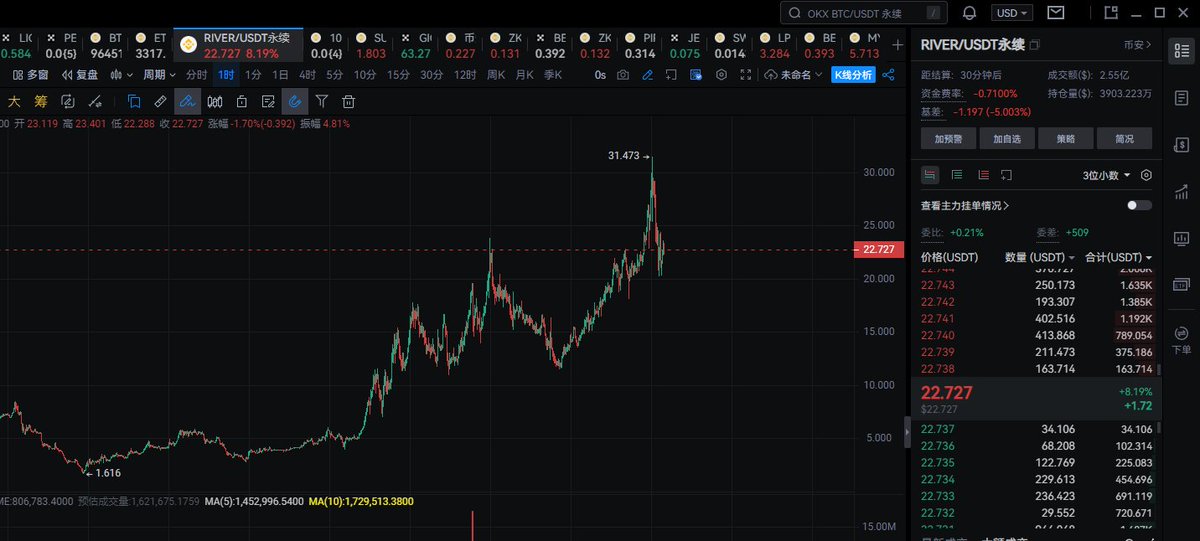Share the chart via share icon

pyautogui.click(x=888, y=75)
